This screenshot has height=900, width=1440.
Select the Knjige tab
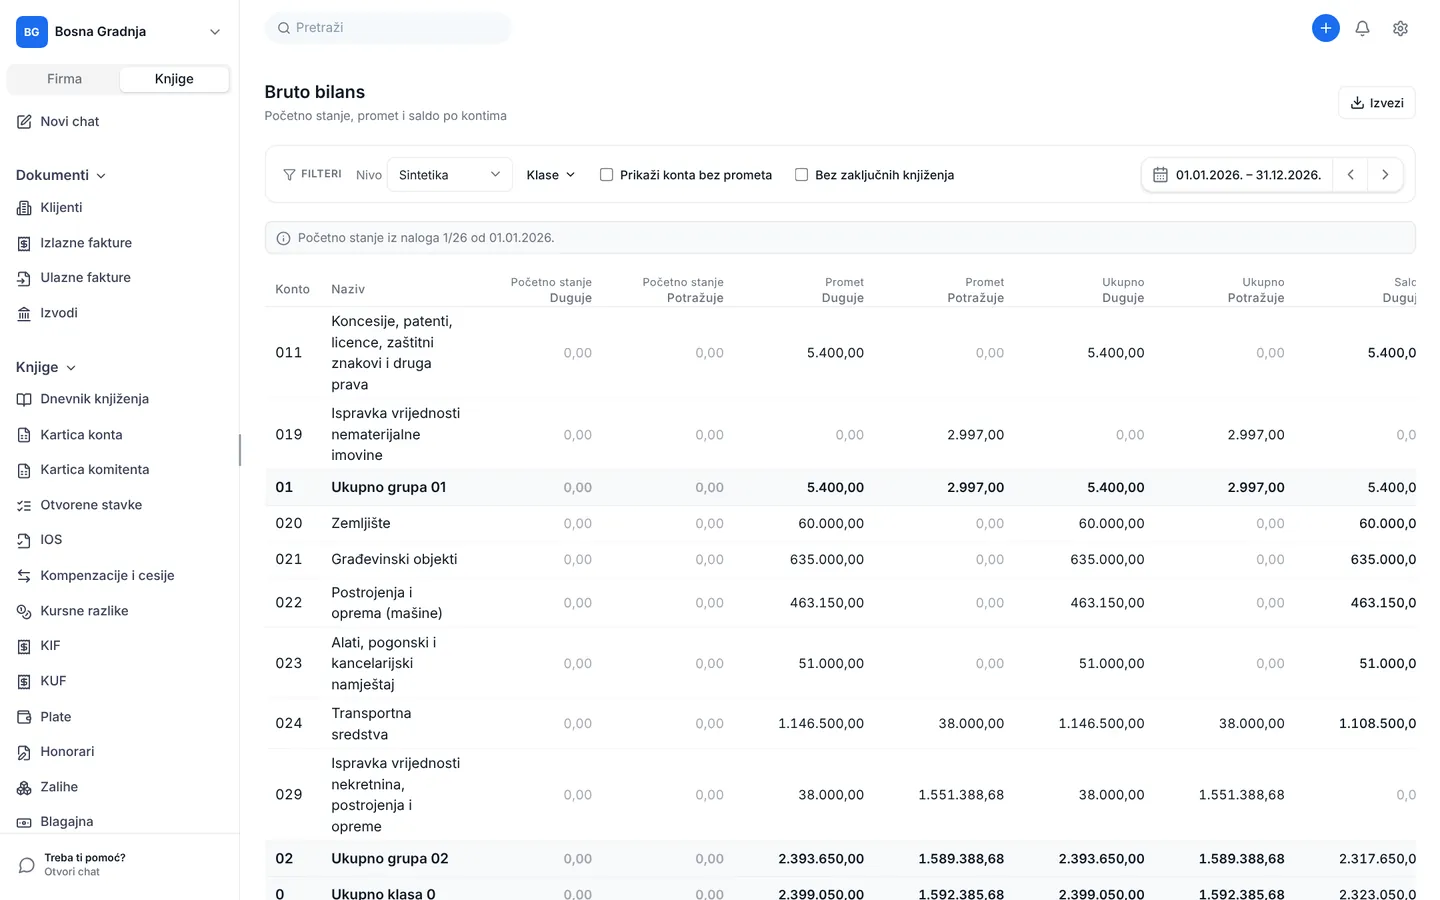174,79
